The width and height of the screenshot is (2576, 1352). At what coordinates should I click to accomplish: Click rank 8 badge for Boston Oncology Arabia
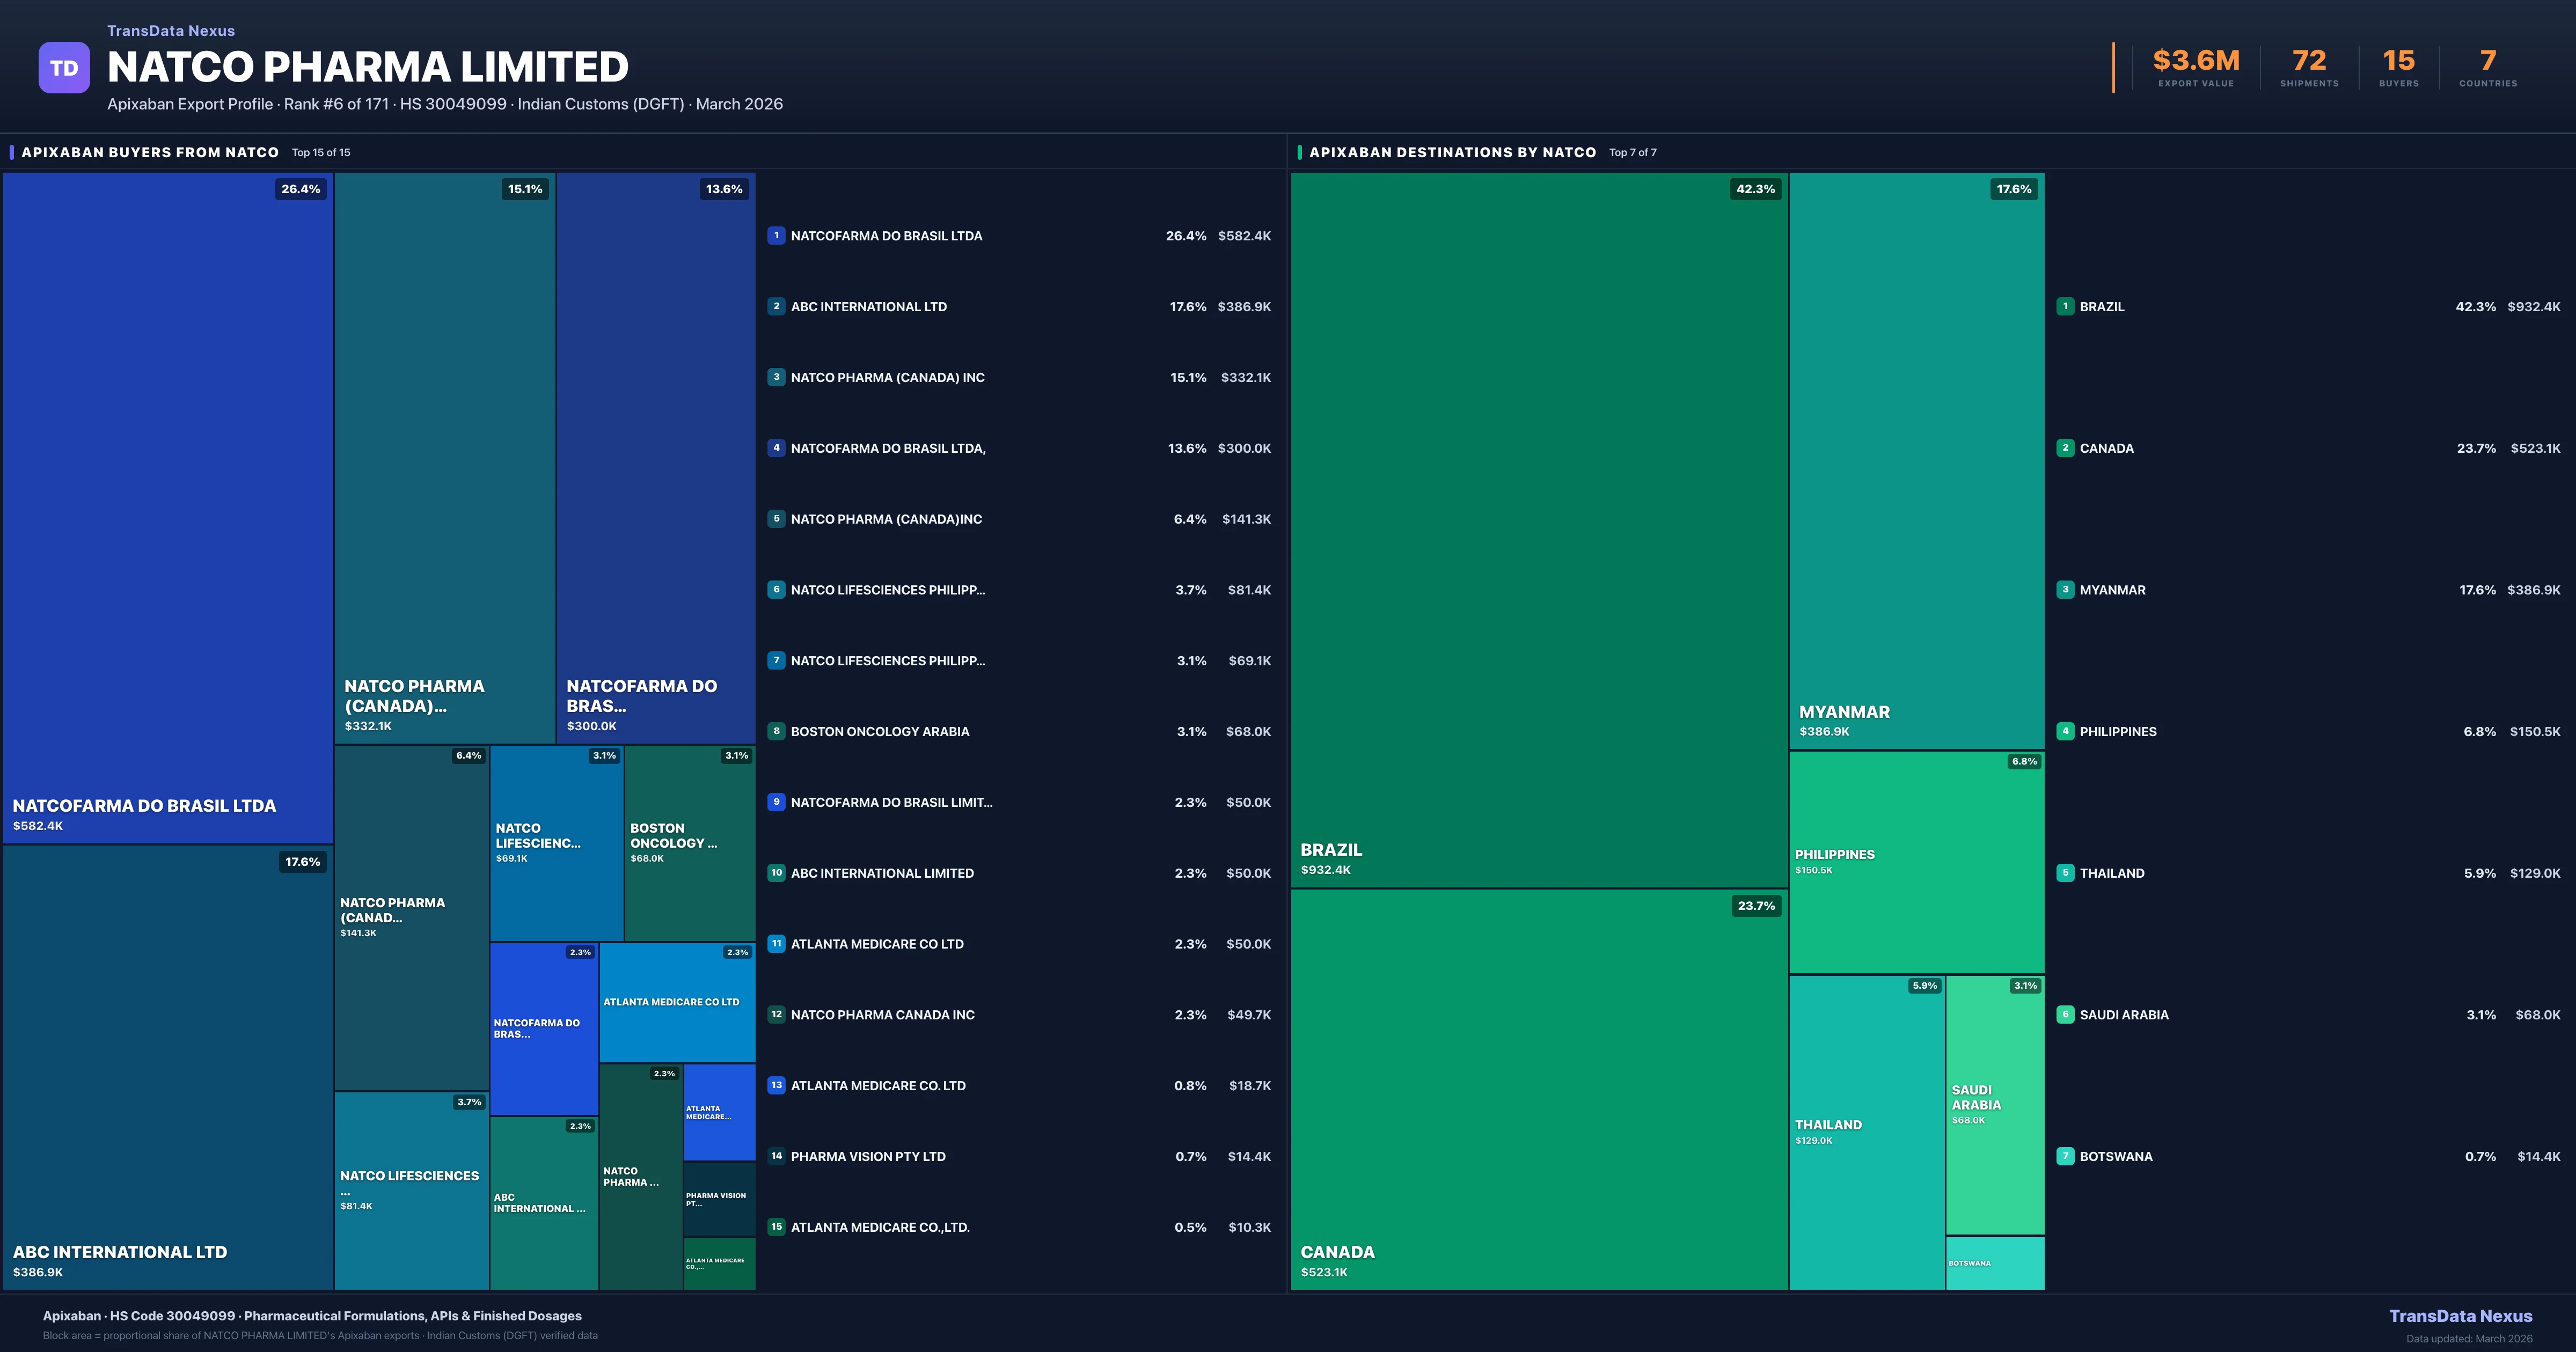[x=776, y=731]
